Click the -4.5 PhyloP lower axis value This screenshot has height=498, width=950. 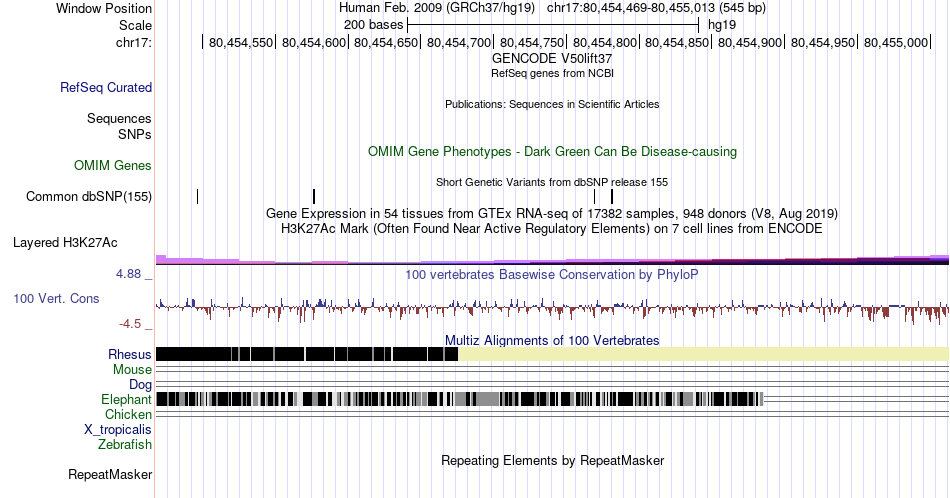click(x=130, y=324)
